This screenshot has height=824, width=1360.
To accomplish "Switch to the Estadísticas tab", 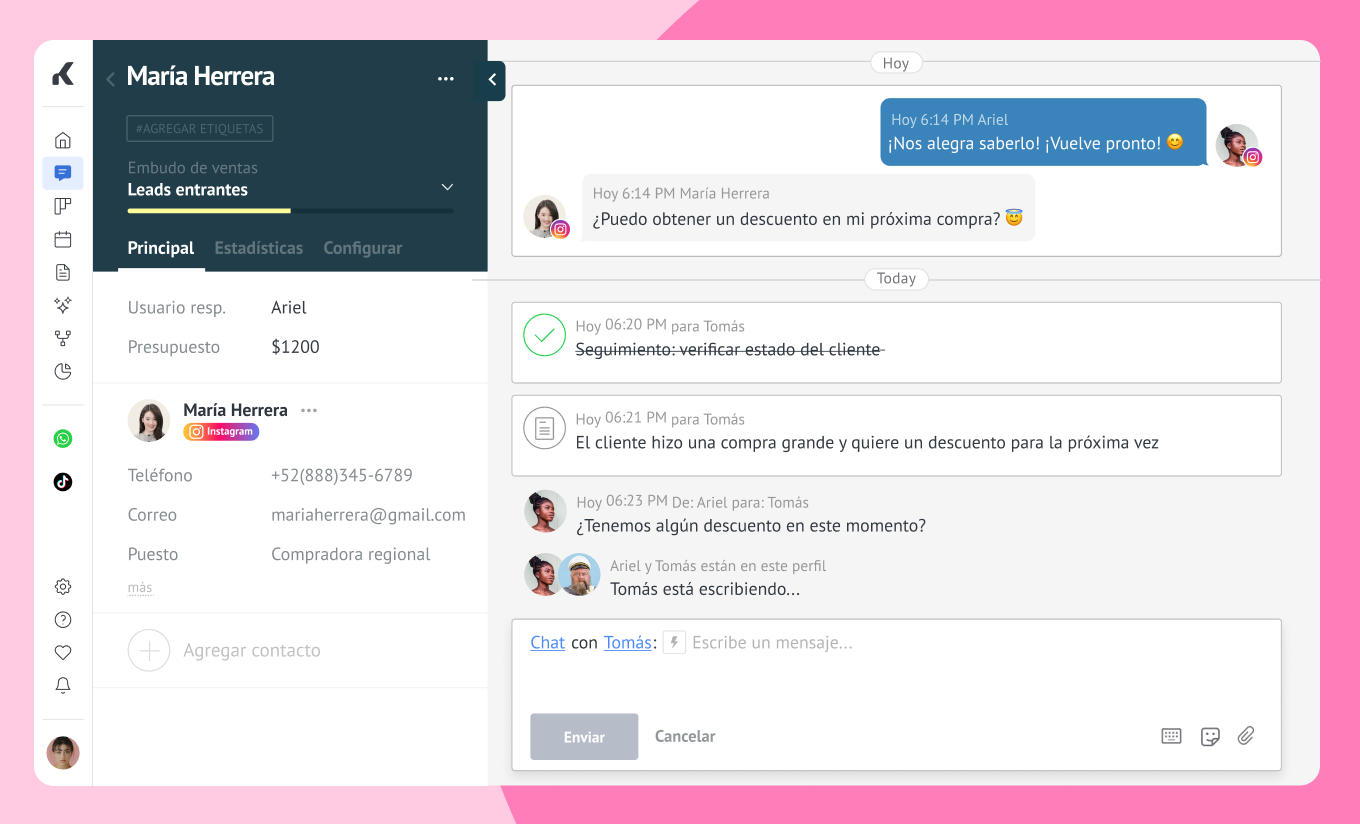I will [258, 248].
